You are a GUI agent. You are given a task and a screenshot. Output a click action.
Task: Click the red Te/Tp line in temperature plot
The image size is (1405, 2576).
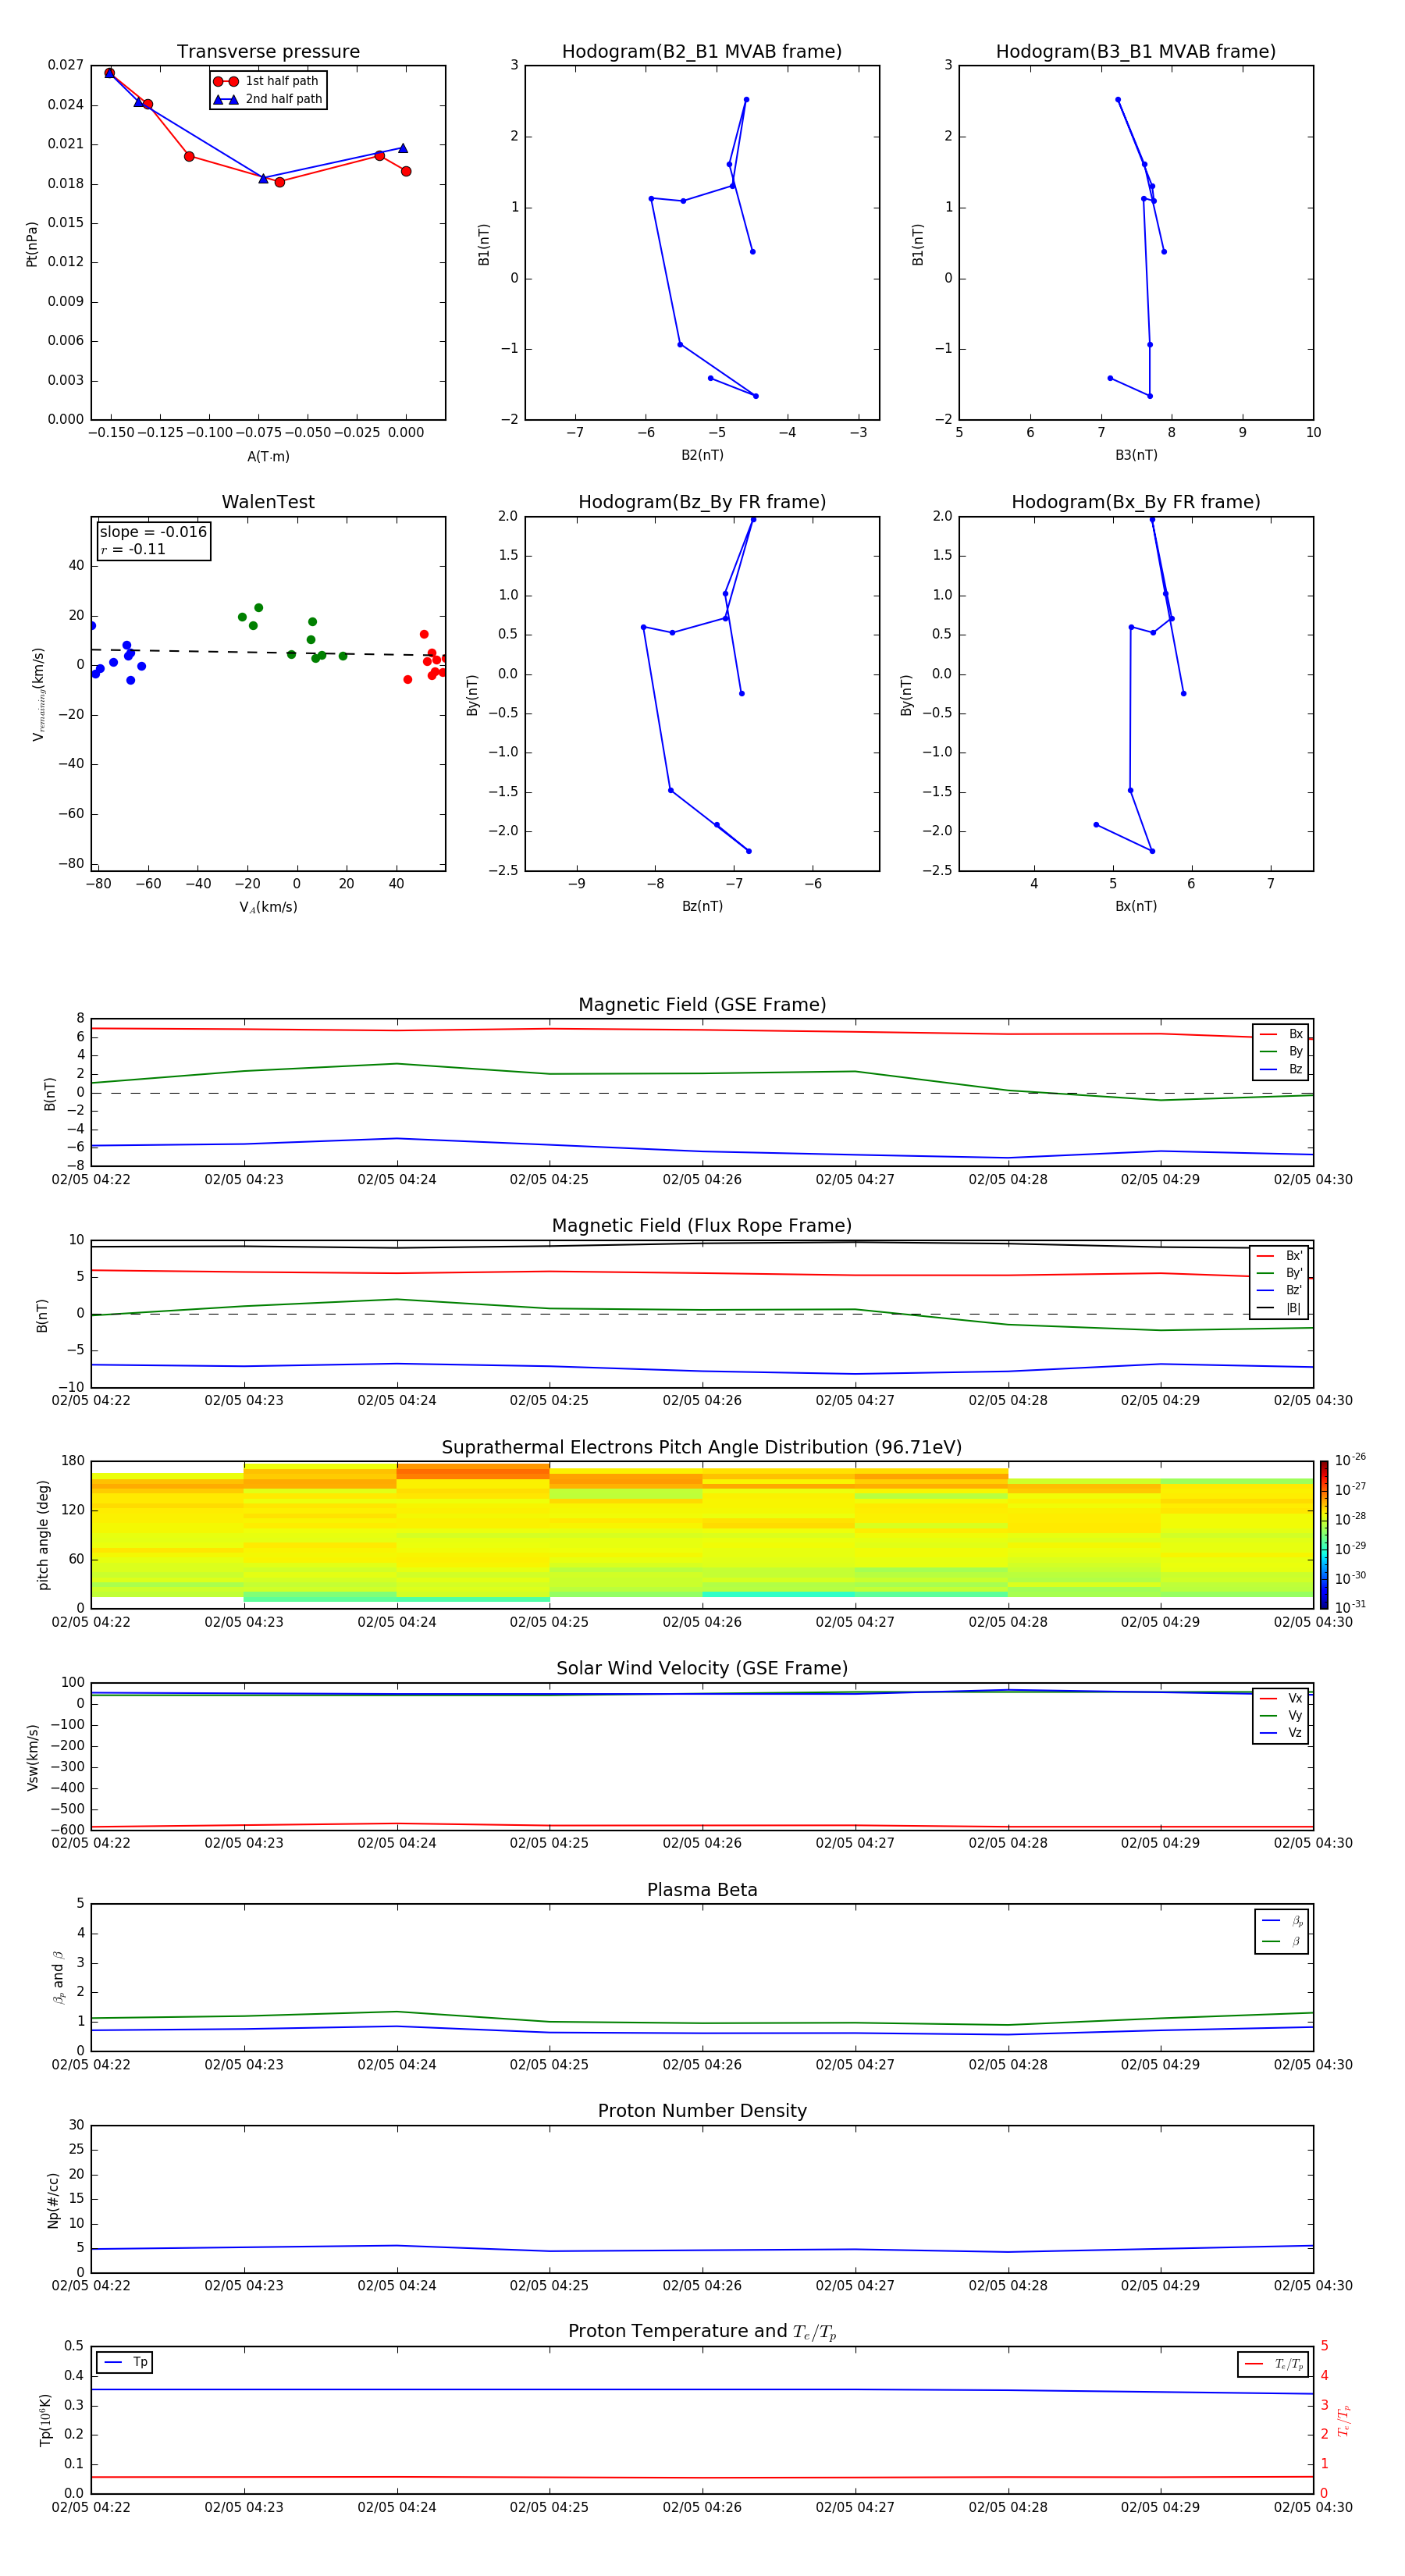[702, 2478]
